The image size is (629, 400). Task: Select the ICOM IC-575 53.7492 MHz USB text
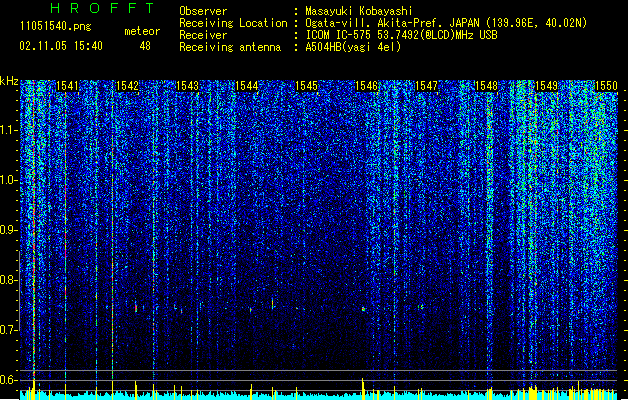[x=401, y=35]
